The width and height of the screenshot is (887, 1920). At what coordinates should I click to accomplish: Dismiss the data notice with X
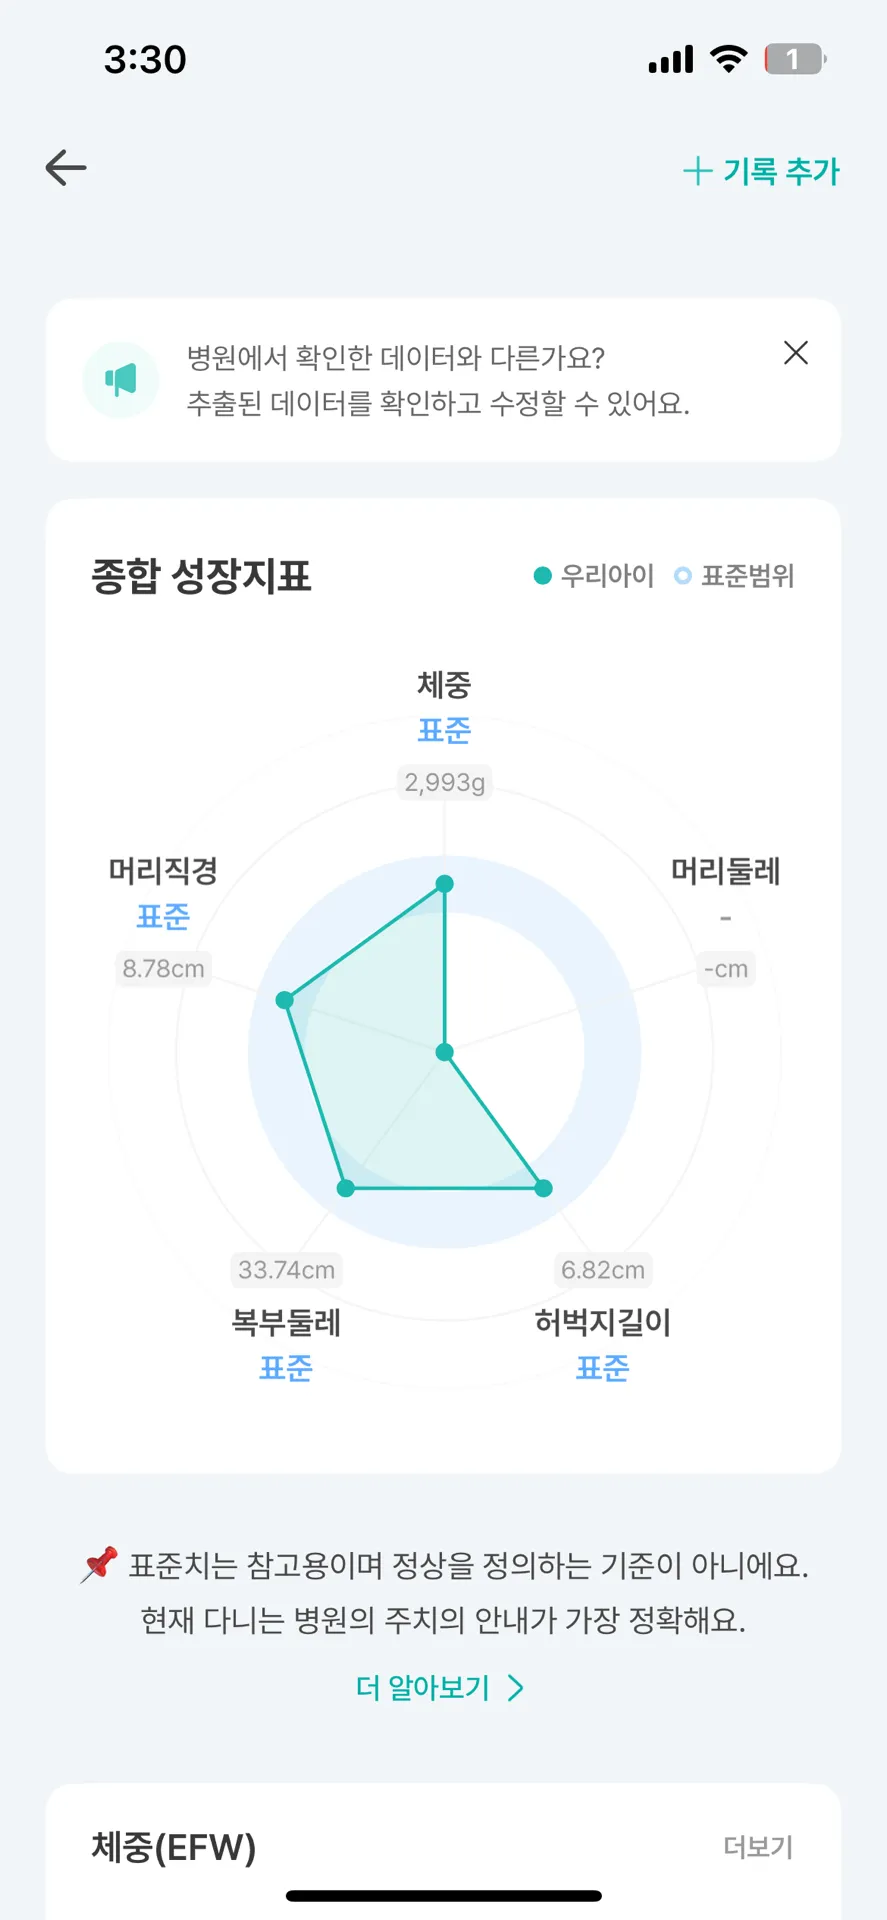coord(796,352)
